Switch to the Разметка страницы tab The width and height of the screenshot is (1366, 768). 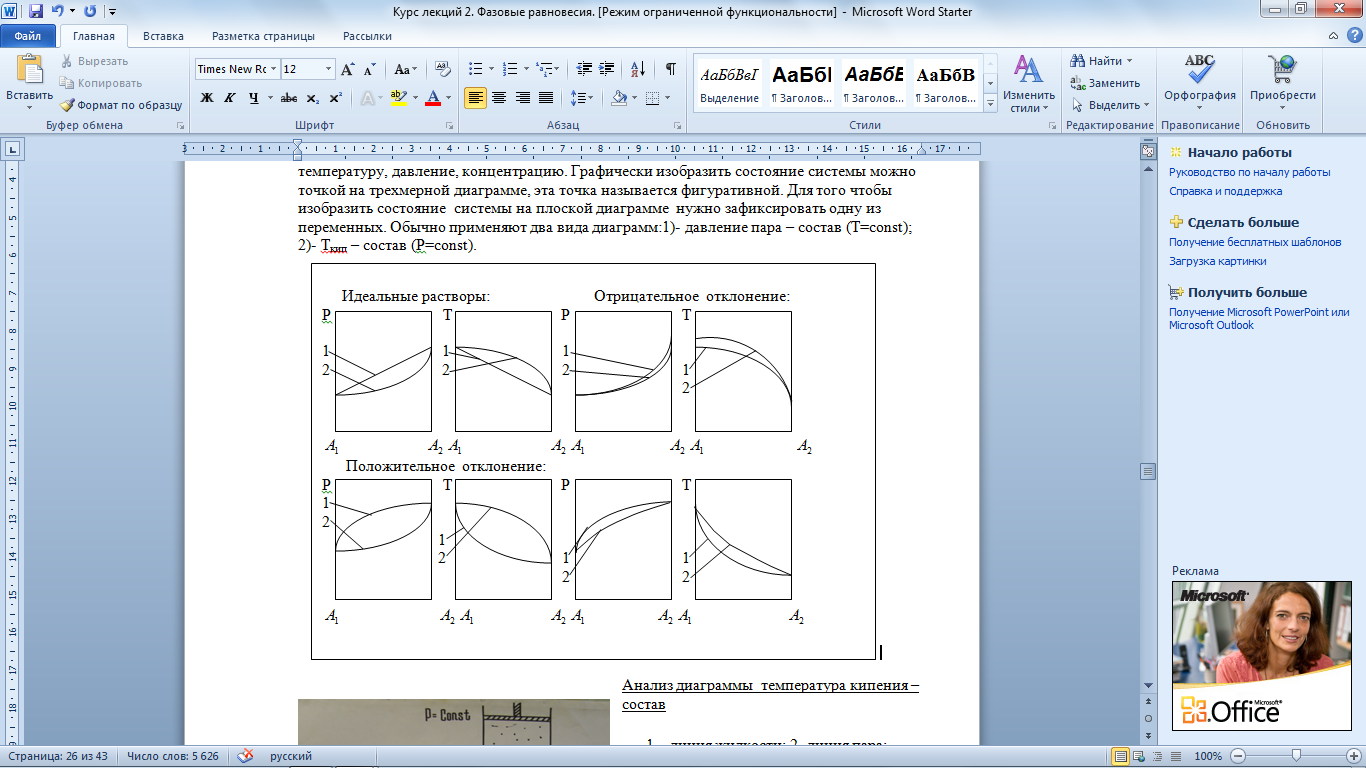[264, 36]
